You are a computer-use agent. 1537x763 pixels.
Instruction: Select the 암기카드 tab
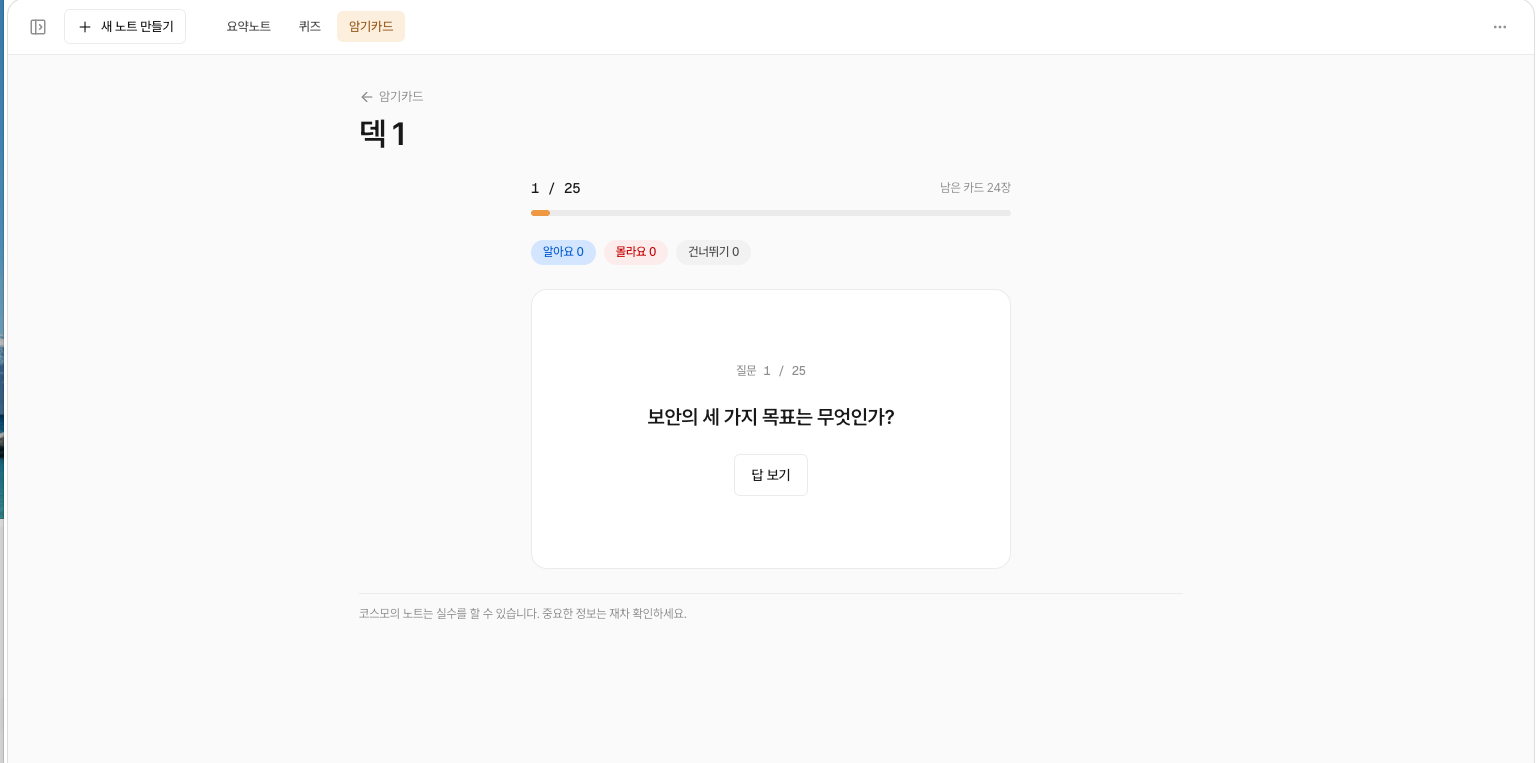coord(371,27)
